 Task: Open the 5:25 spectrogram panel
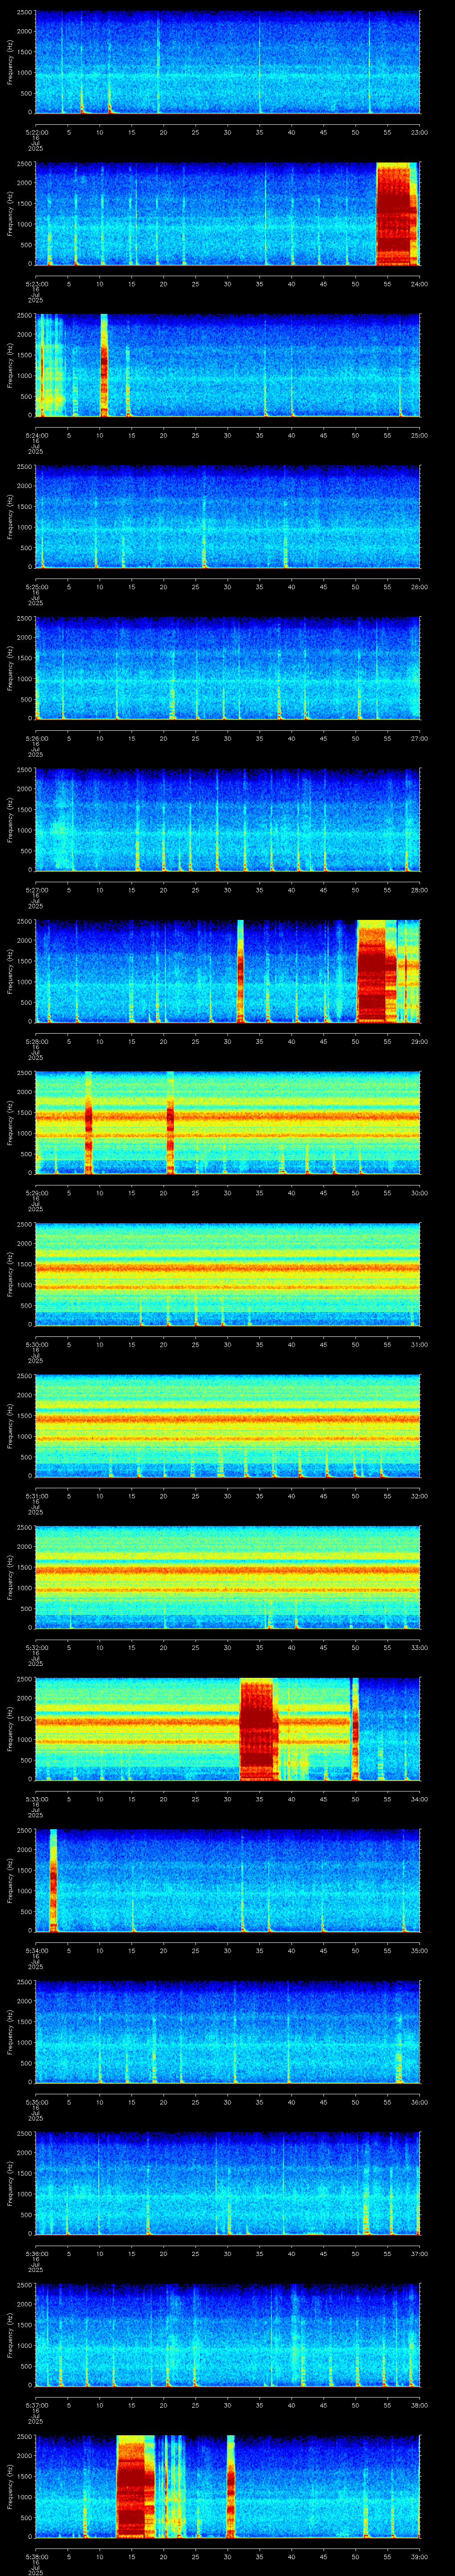point(227,517)
